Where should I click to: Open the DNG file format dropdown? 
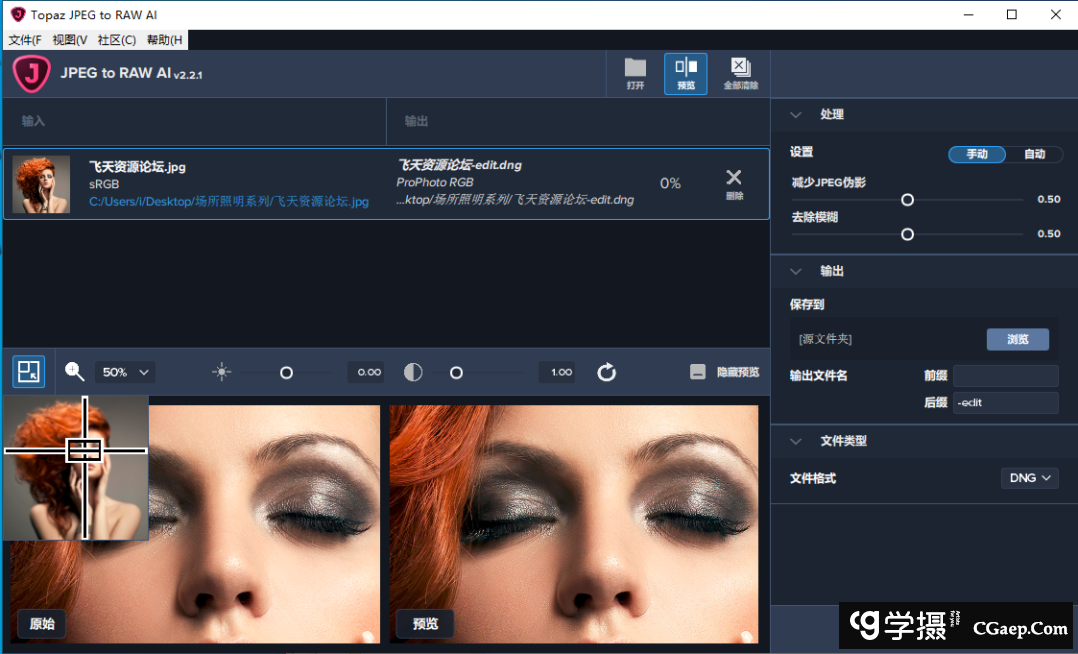click(x=1029, y=478)
